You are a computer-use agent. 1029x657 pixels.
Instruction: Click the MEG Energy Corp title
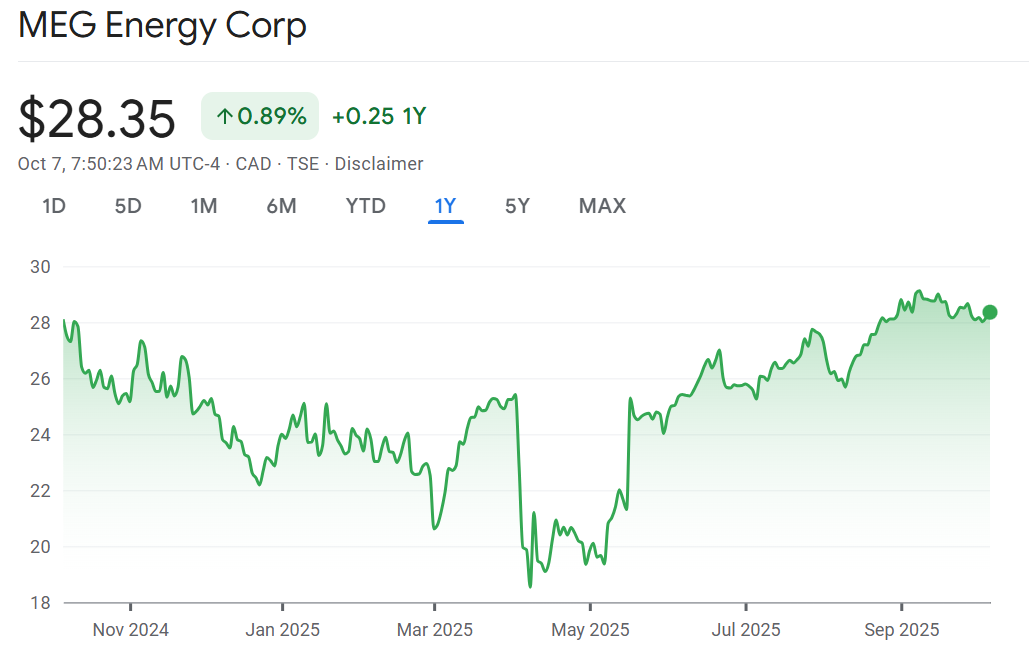[x=162, y=27]
